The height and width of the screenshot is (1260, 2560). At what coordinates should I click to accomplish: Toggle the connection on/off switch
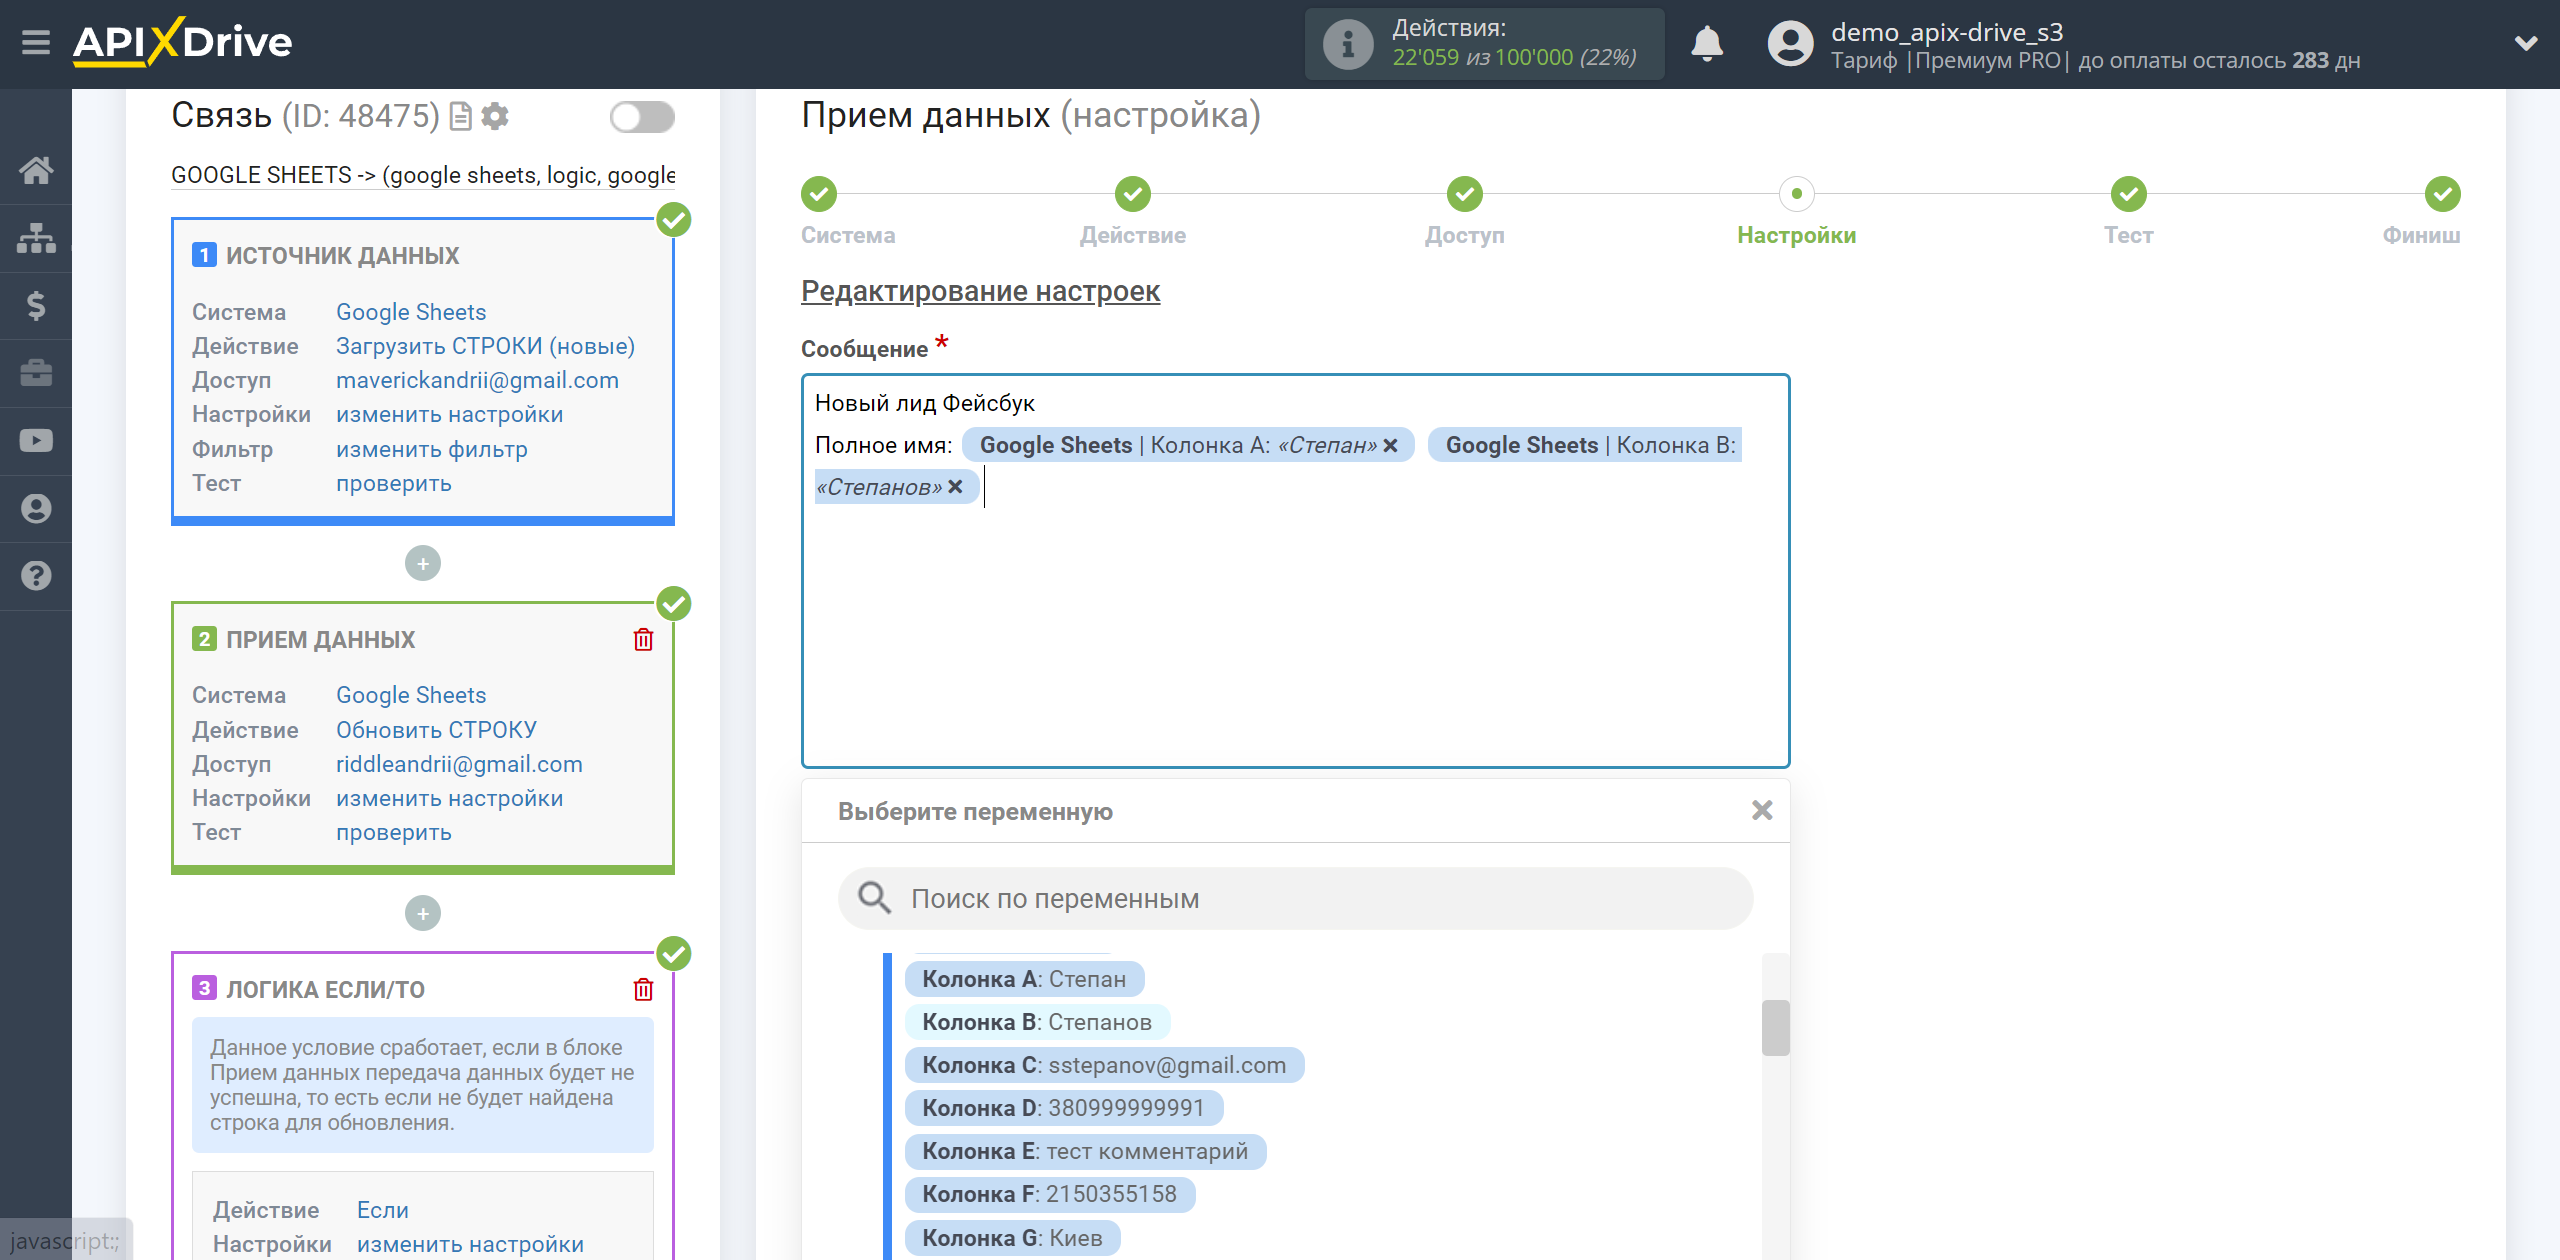[642, 117]
